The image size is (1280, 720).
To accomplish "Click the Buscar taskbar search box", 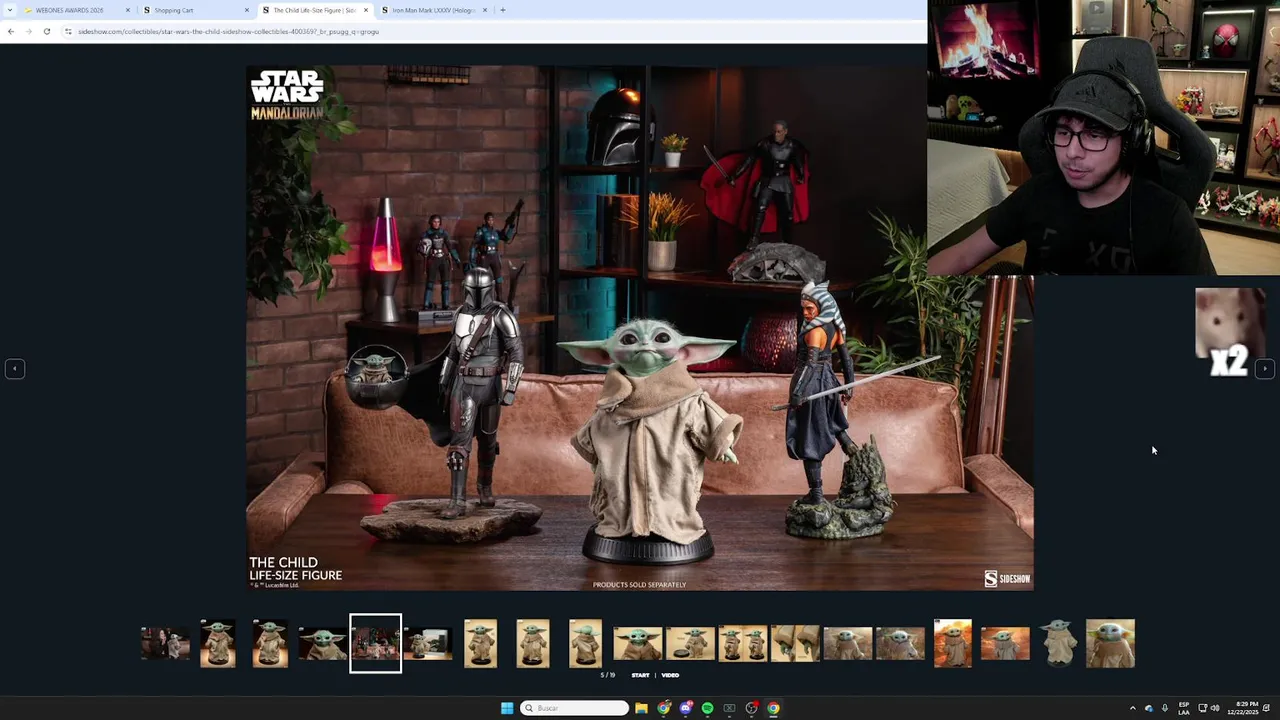I will click(x=575, y=708).
